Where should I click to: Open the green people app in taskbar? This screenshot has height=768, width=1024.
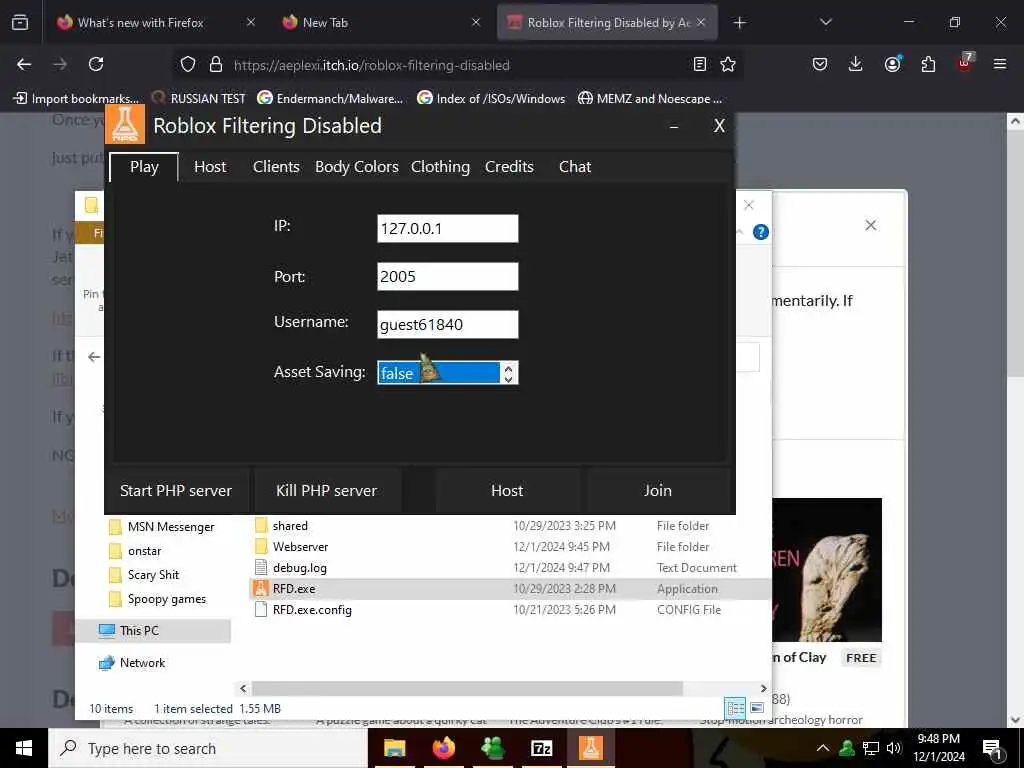pos(492,748)
